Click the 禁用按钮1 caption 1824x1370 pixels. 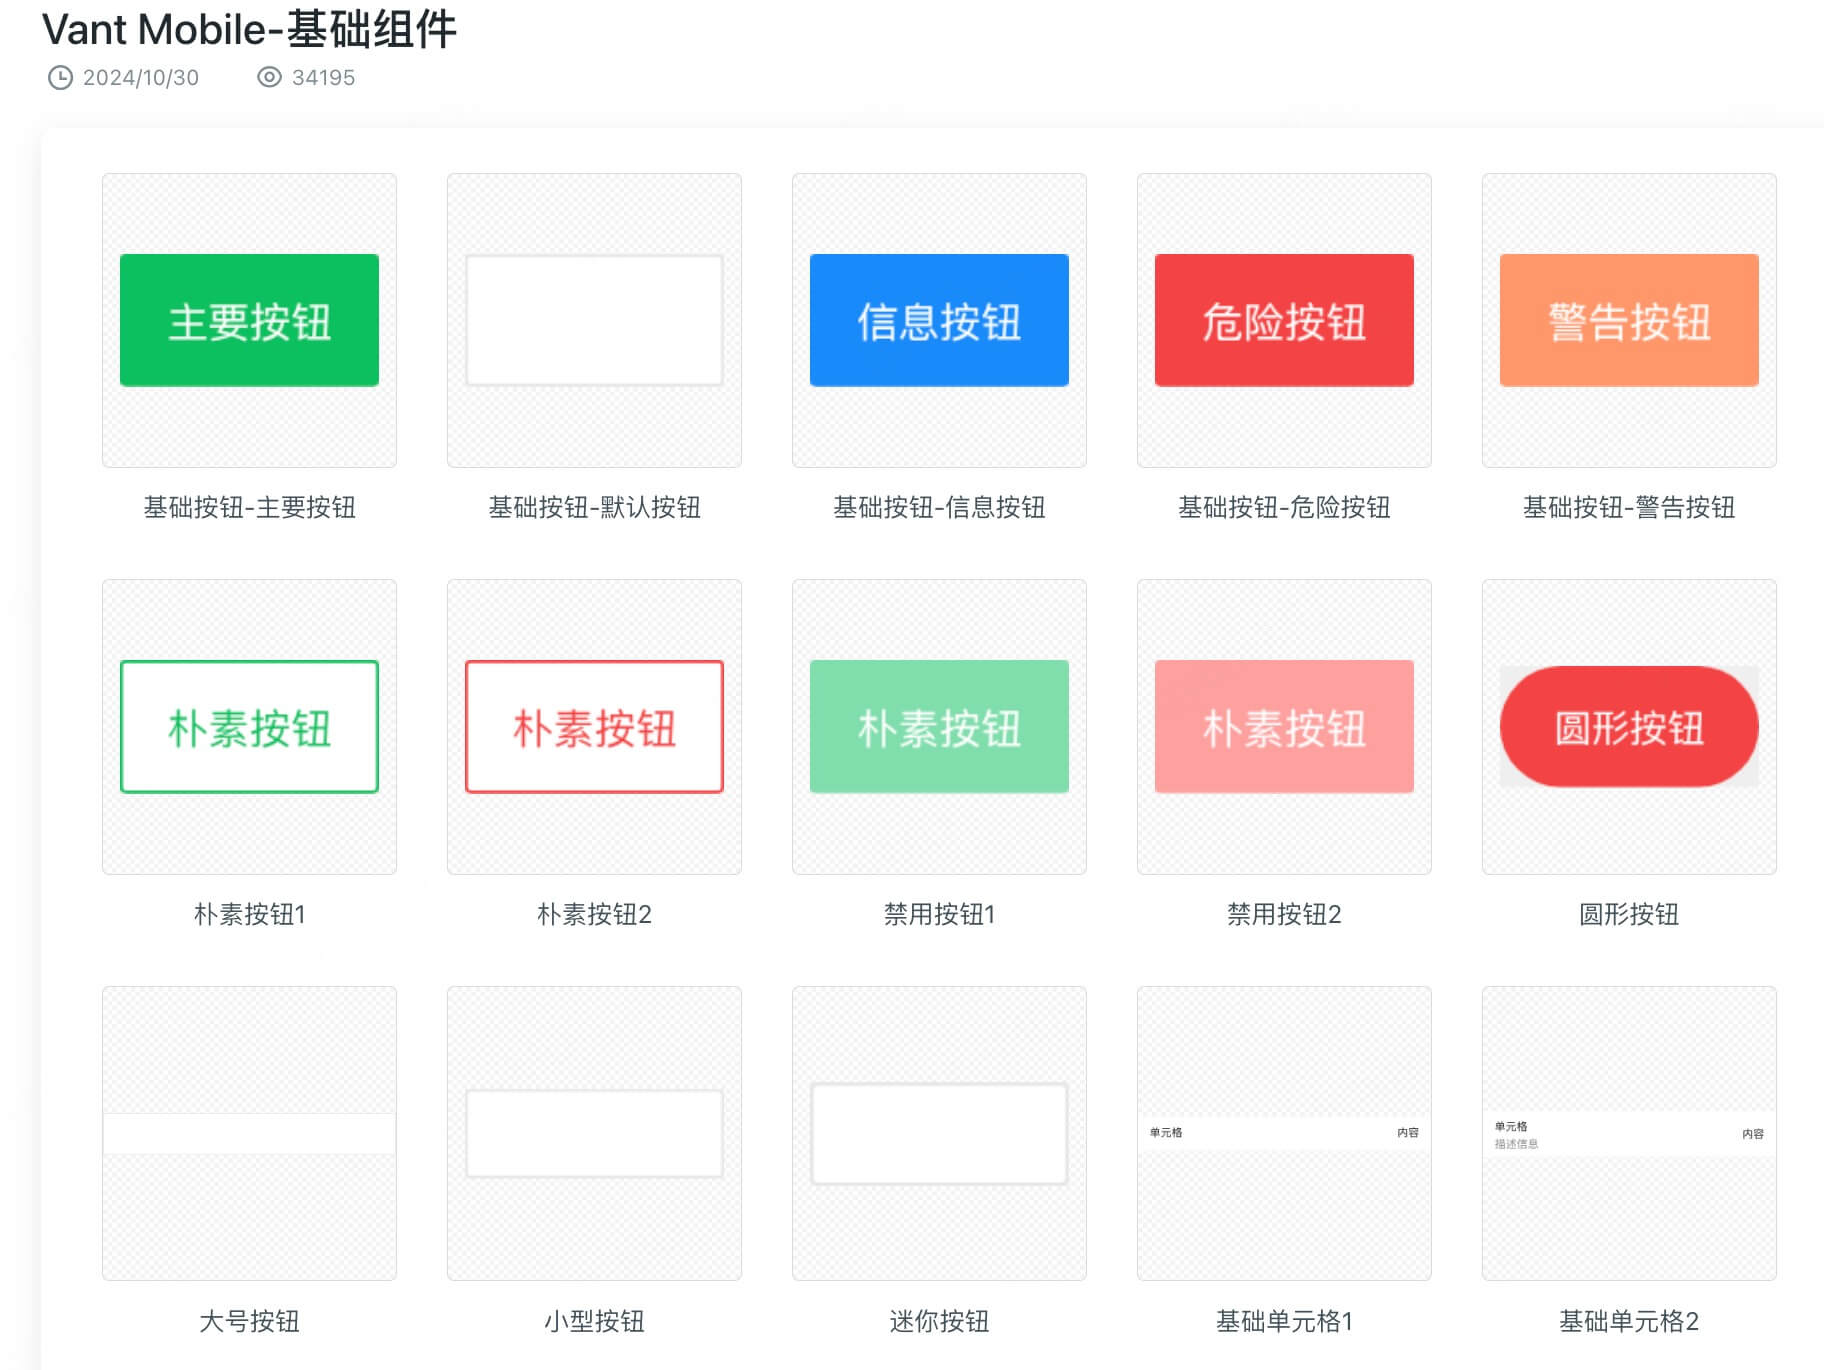(939, 914)
